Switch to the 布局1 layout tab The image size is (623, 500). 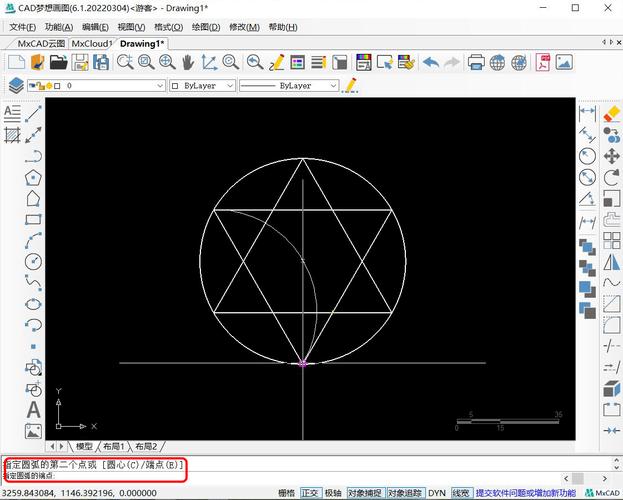point(114,446)
